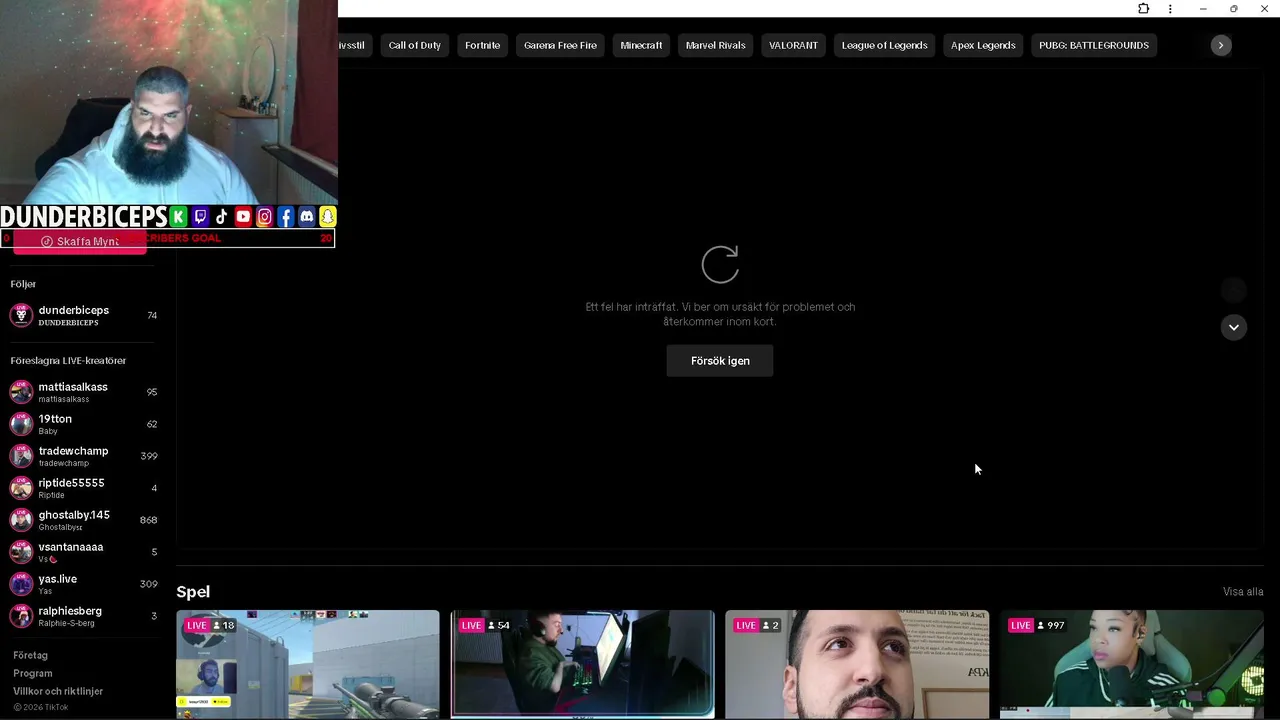Click tradewchamp live avatar

21,456
